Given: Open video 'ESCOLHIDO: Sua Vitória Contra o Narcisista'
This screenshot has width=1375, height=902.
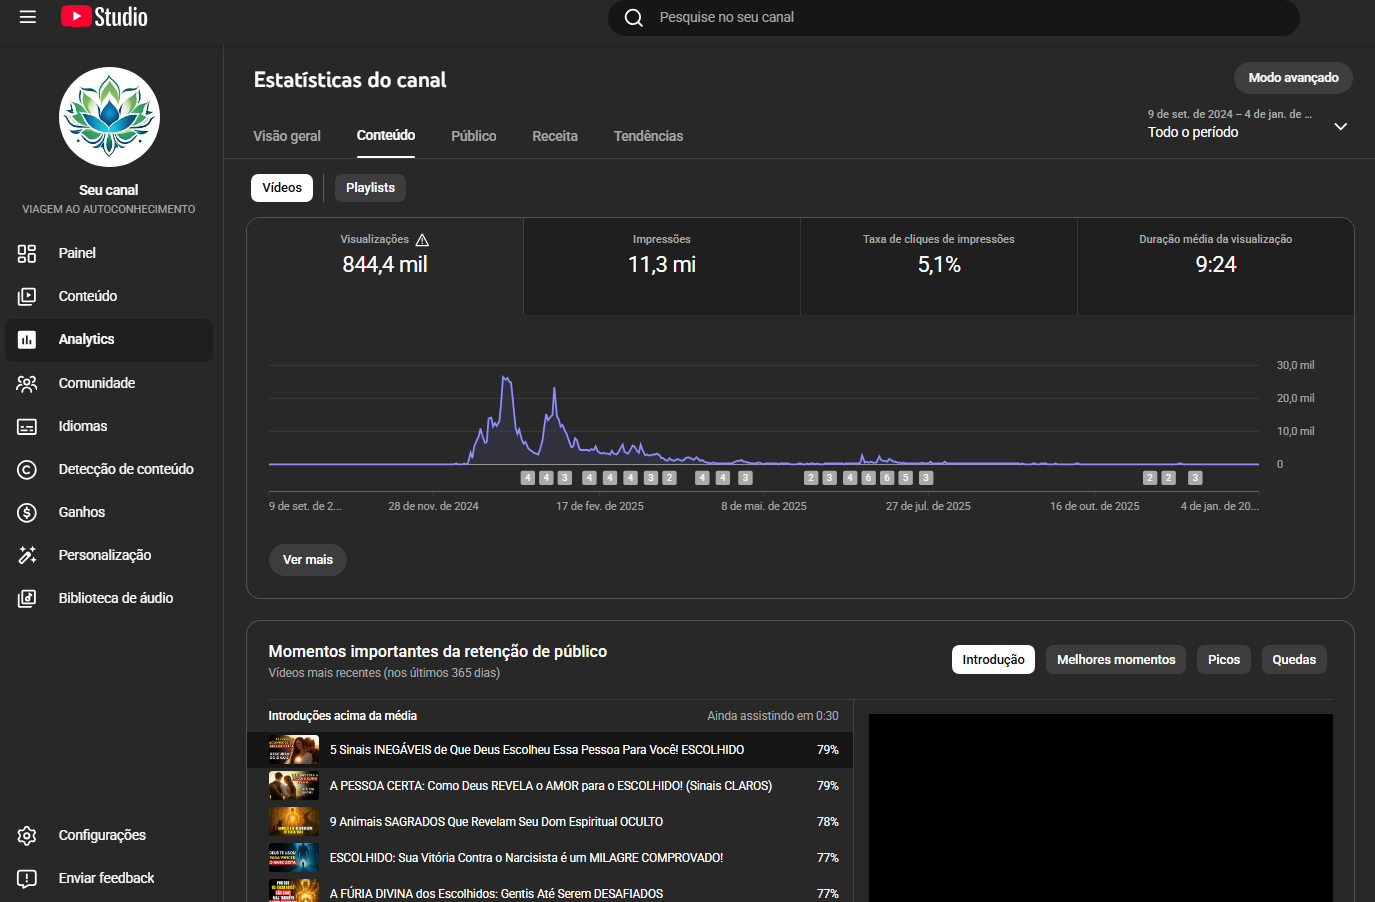Looking at the screenshot, I should click(550, 858).
